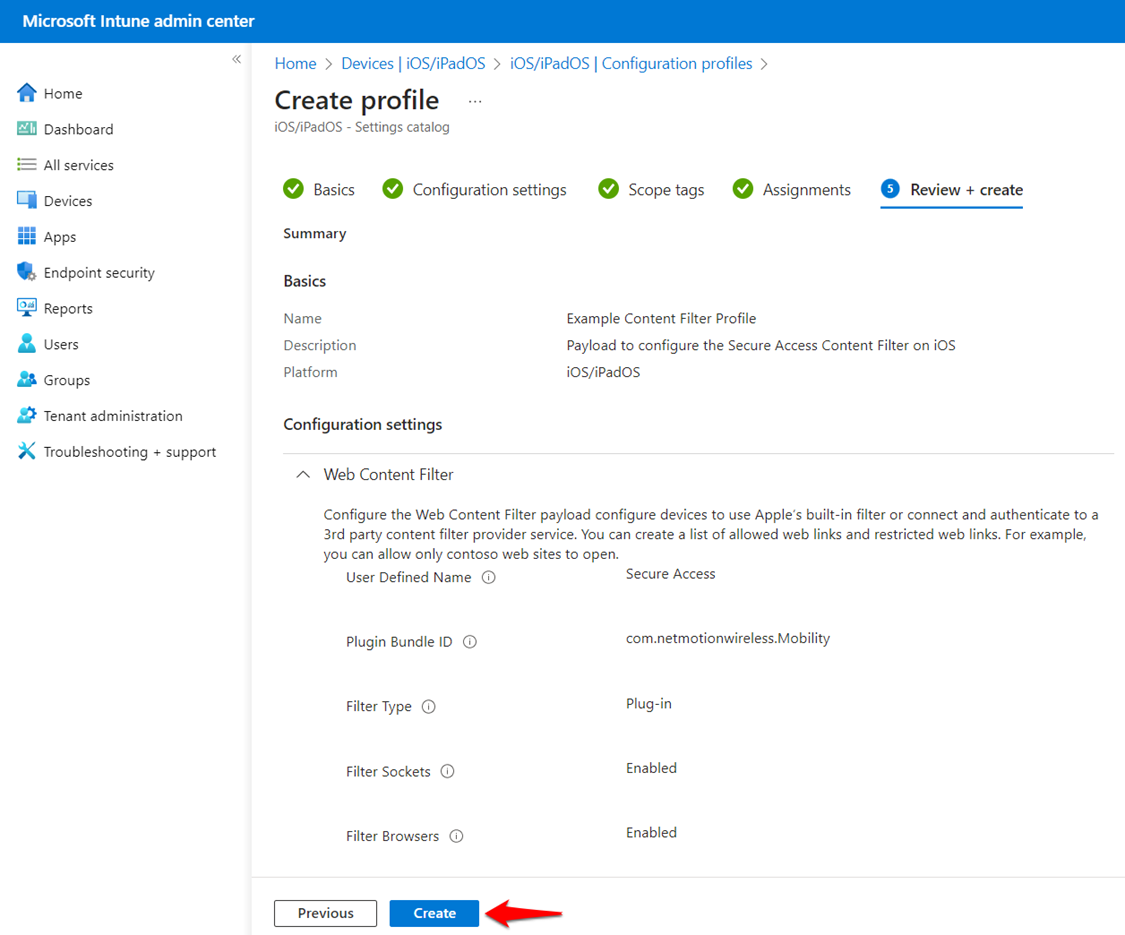The height and width of the screenshot is (935, 1125).
Task: Click the profile name 'Example Content Filter Profile'
Action: click(x=661, y=318)
